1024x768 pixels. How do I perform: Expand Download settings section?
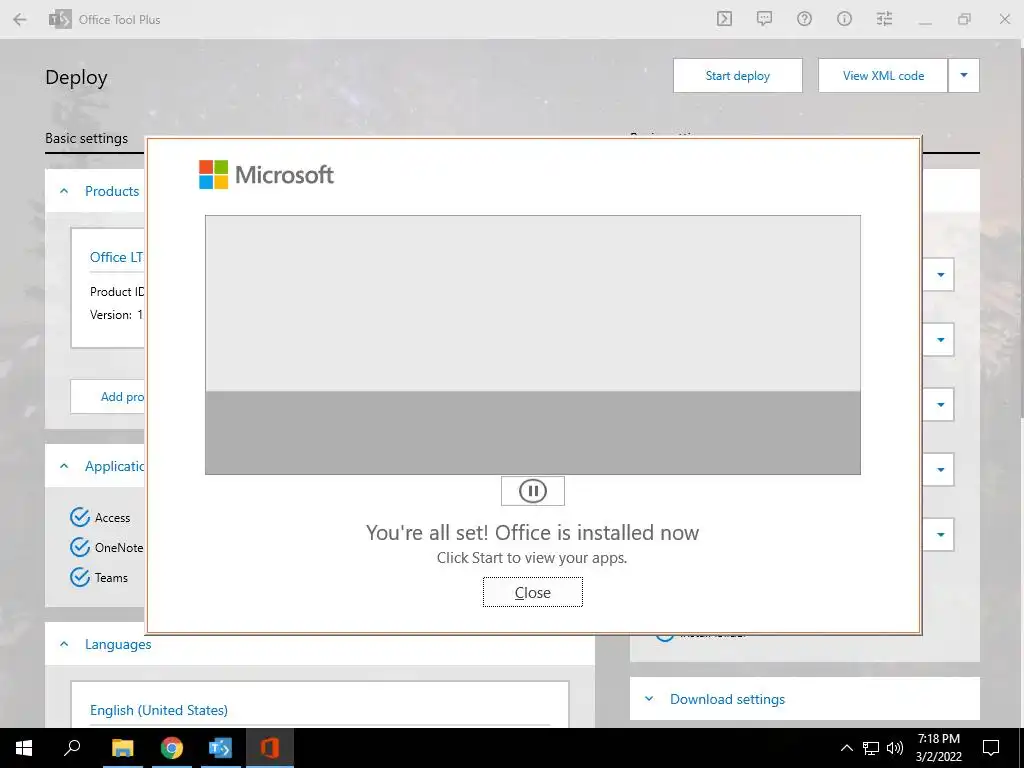click(649, 699)
